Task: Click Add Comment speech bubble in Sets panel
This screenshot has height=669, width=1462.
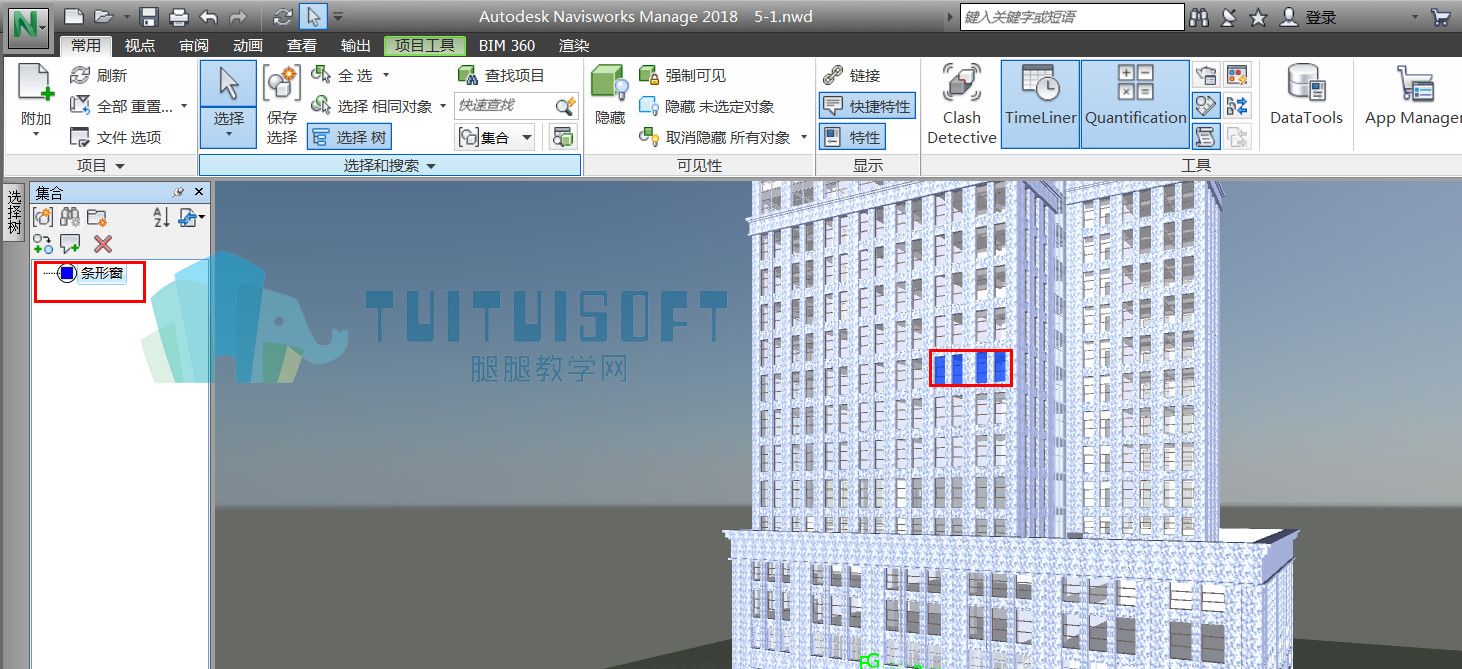Action: [70, 244]
